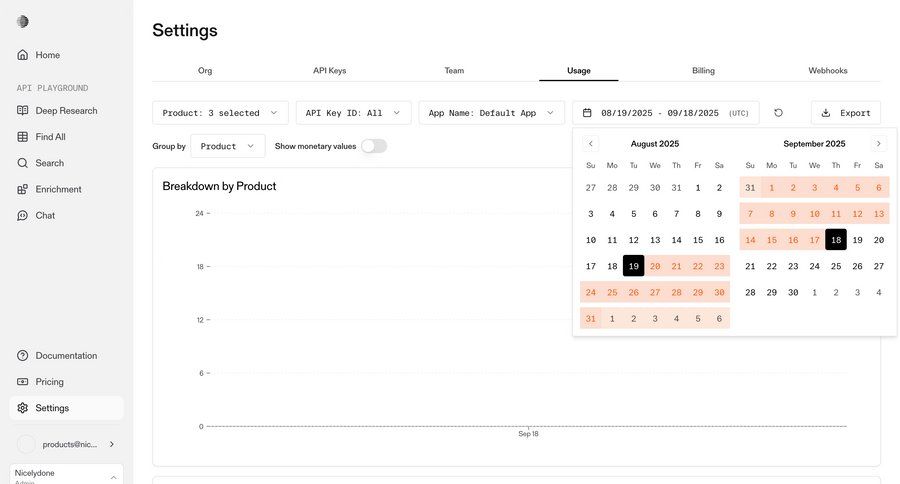The width and height of the screenshot is (900, 484).
Task: Click the date range input field
Action: (x=665, y=113)
